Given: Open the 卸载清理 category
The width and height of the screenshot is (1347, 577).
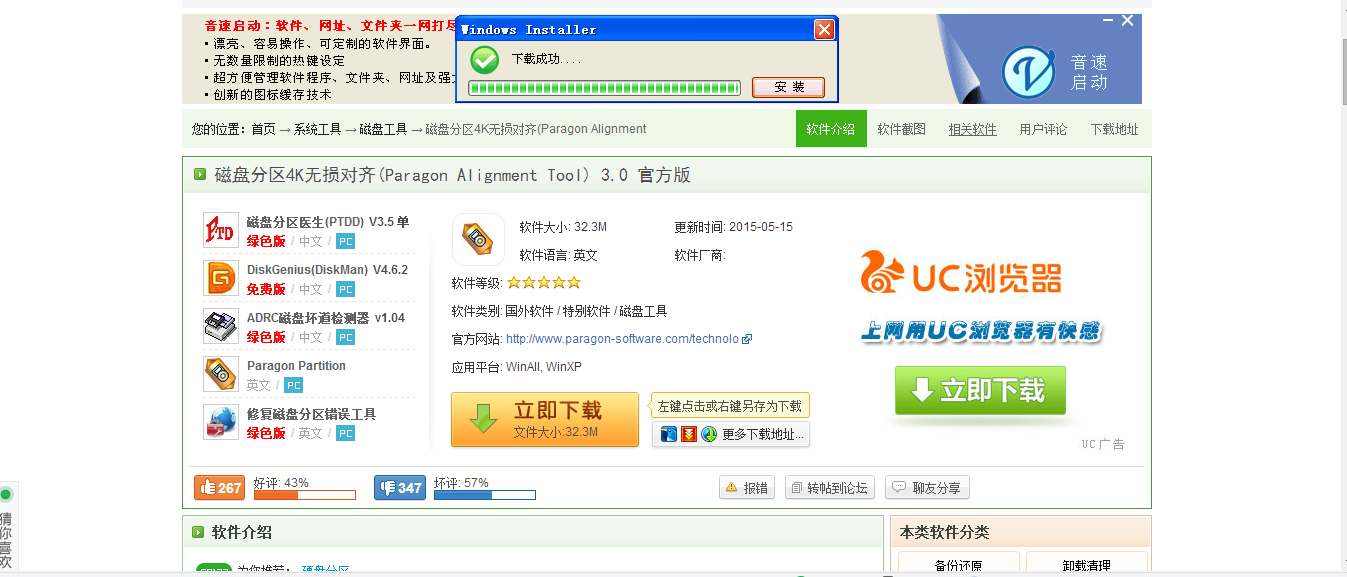Looking at the screenshot, I should (x=1086, y=565).
